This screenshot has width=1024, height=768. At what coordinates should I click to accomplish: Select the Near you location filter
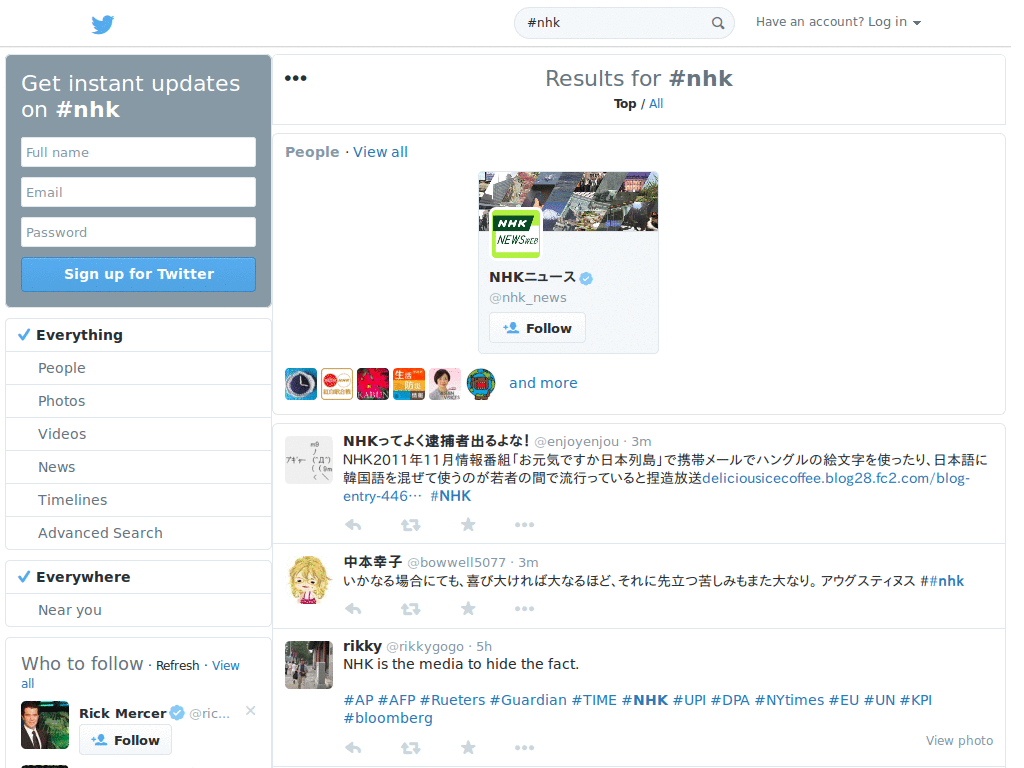tap(138, 610)
